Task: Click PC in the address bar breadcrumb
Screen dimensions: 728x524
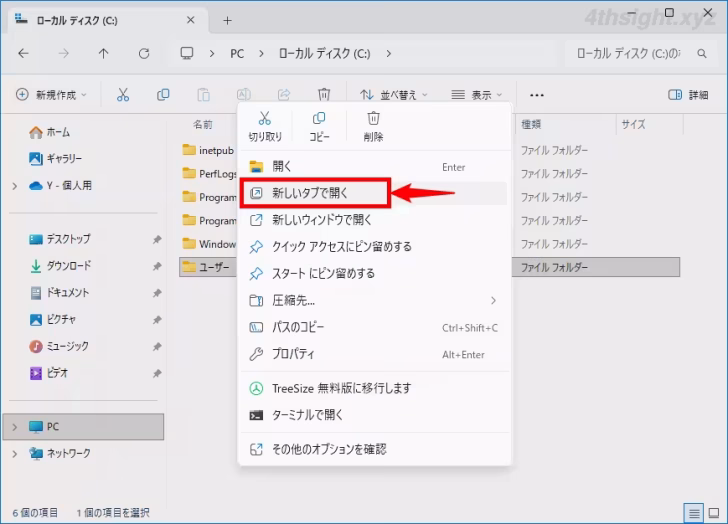Action: (237, 54)
